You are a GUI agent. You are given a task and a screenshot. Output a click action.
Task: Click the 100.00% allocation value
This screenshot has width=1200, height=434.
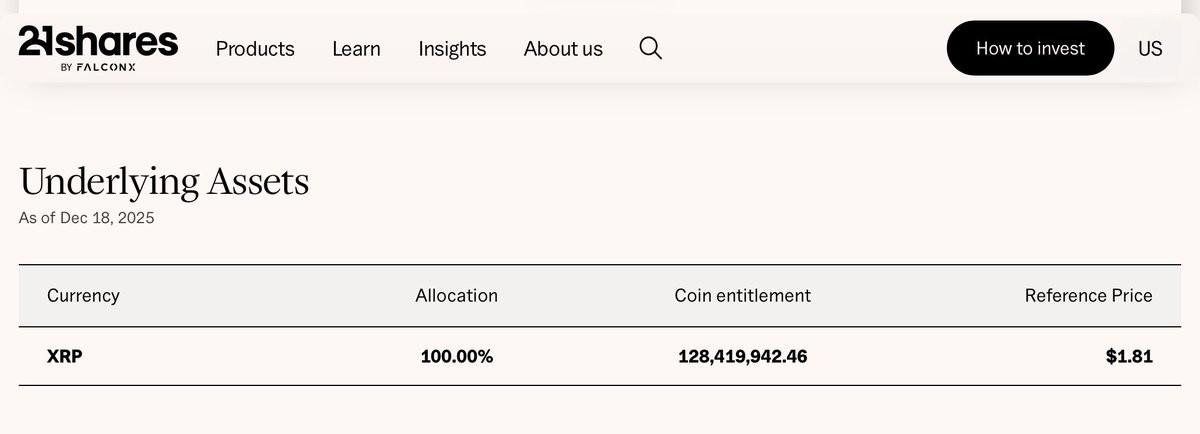tap(456, 355)
